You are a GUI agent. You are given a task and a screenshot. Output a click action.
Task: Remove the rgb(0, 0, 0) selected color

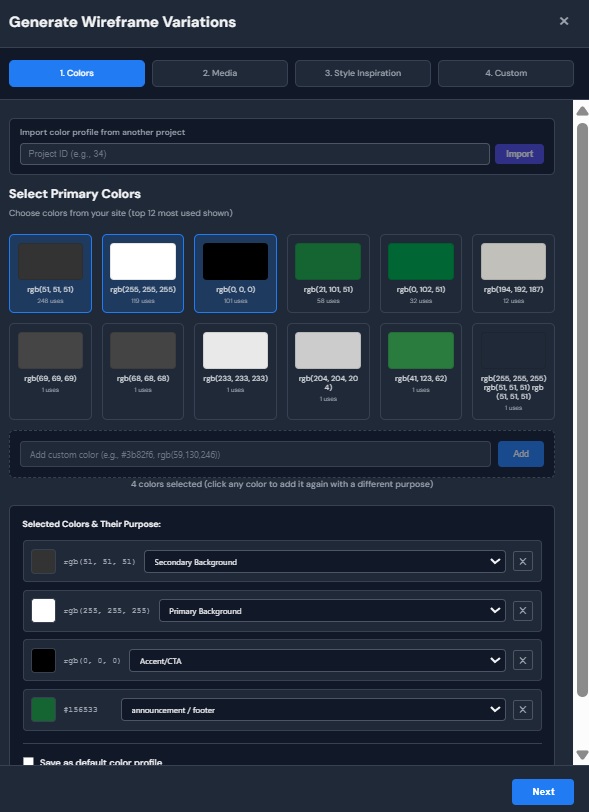click(523, 660)
